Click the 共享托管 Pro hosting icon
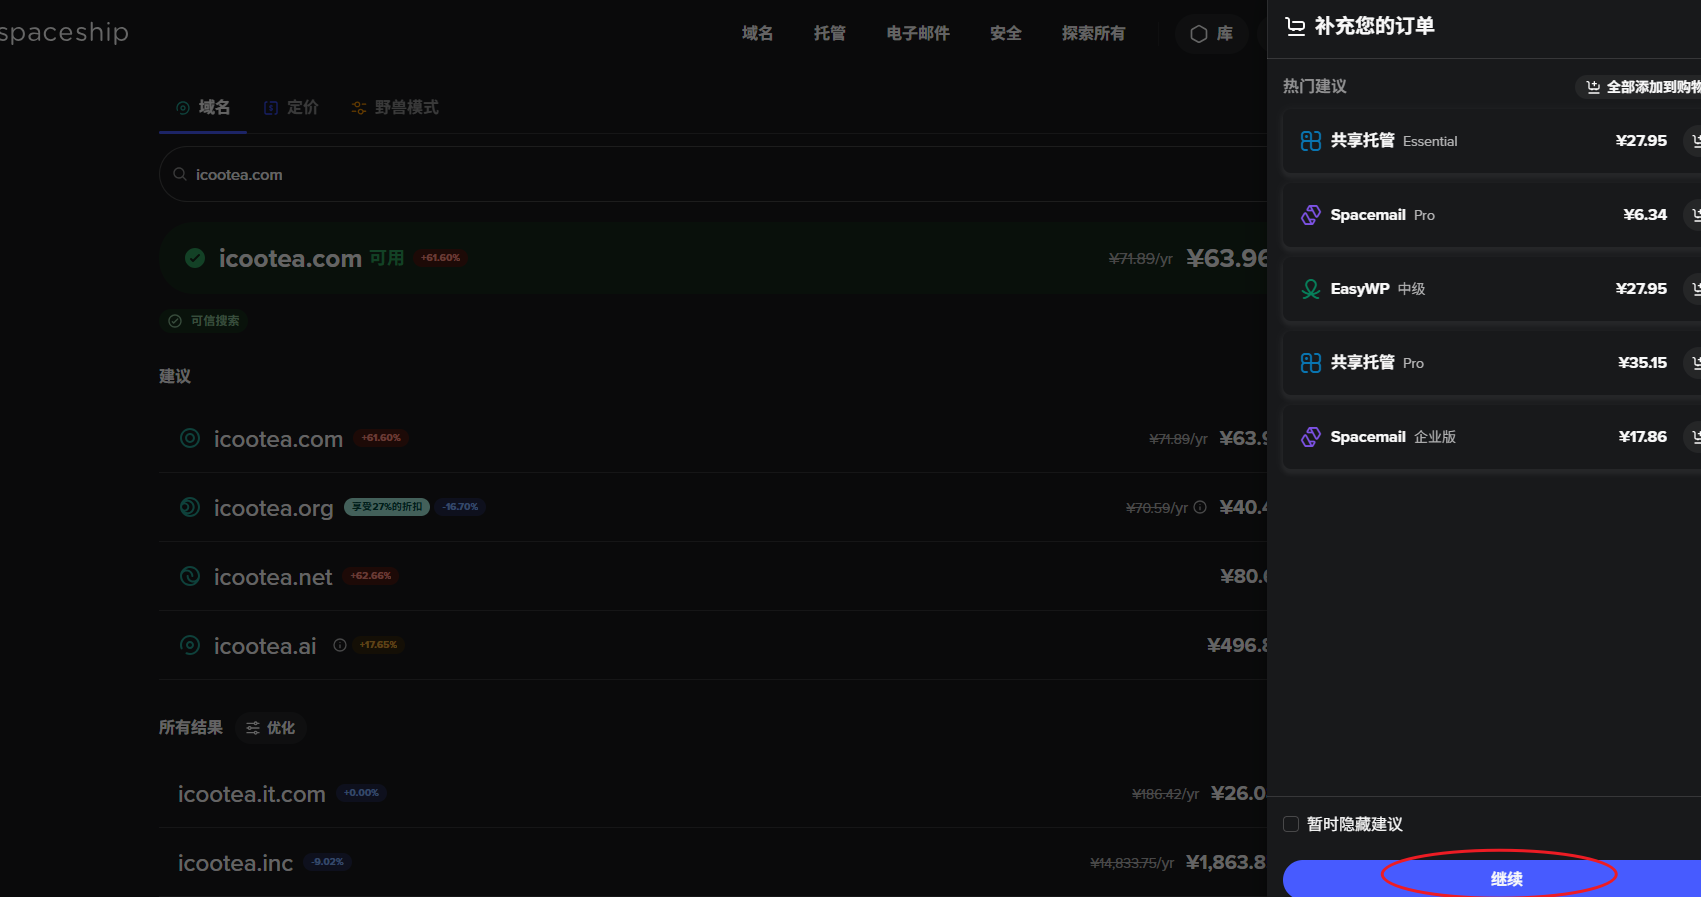This screenshot has width=1701, height=897. coord(1310,363)
